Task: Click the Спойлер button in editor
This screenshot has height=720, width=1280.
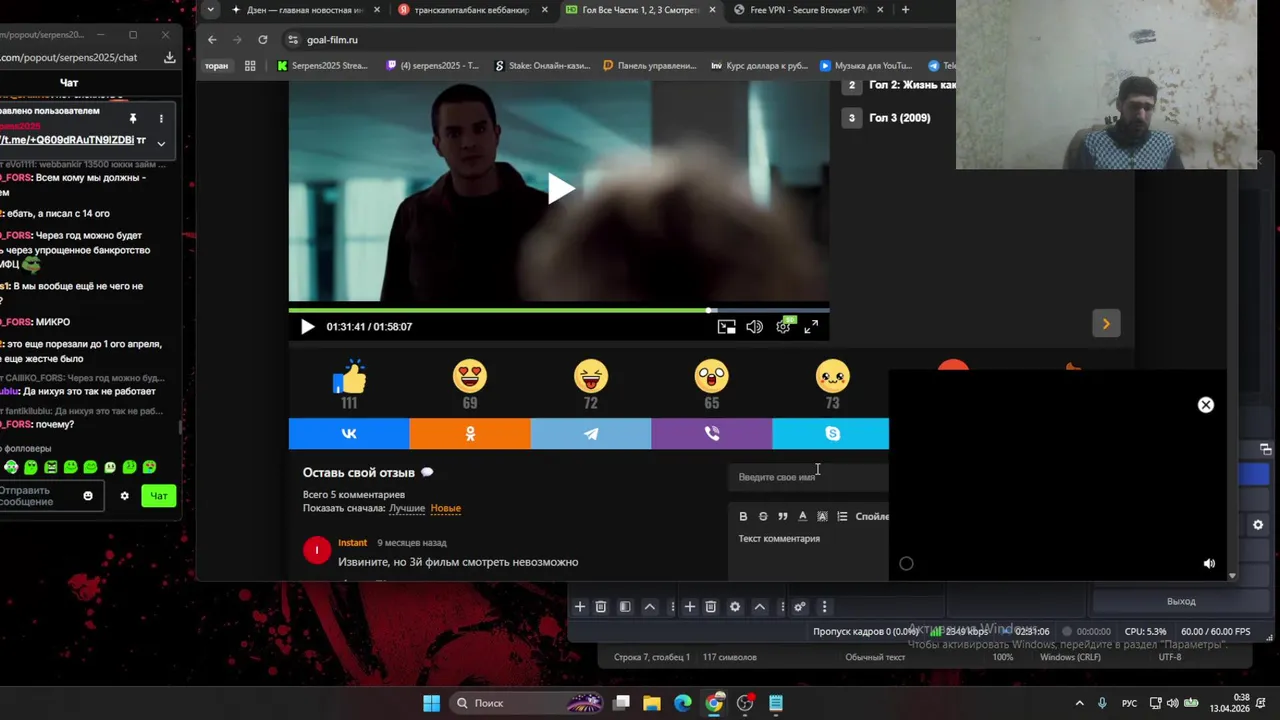Action: [x=872, y=516]
